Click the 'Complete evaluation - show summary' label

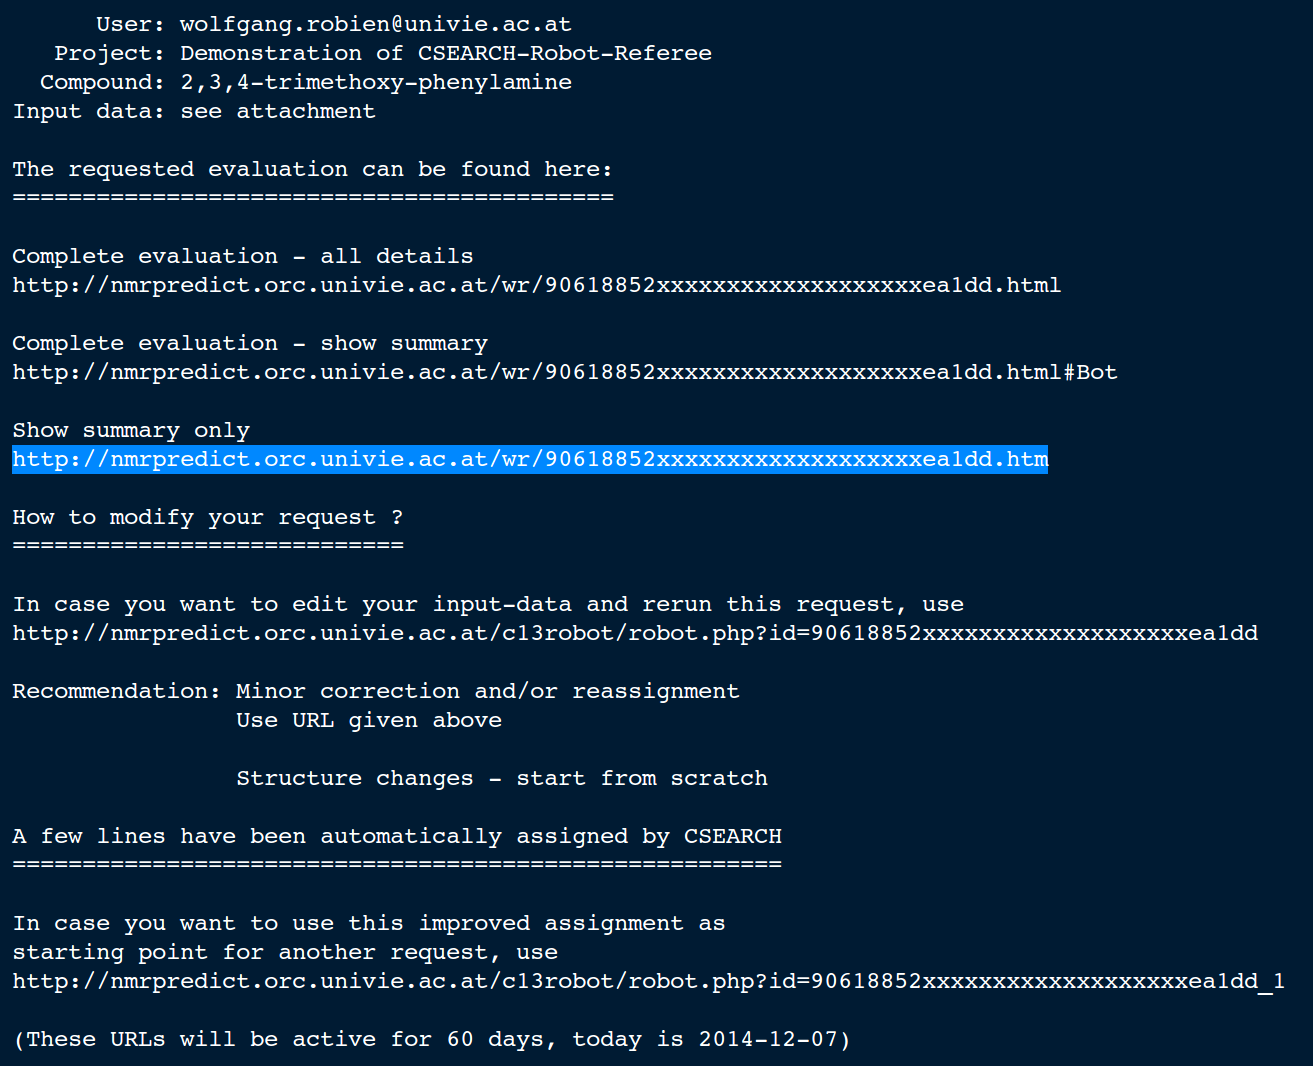click(250, 343)
